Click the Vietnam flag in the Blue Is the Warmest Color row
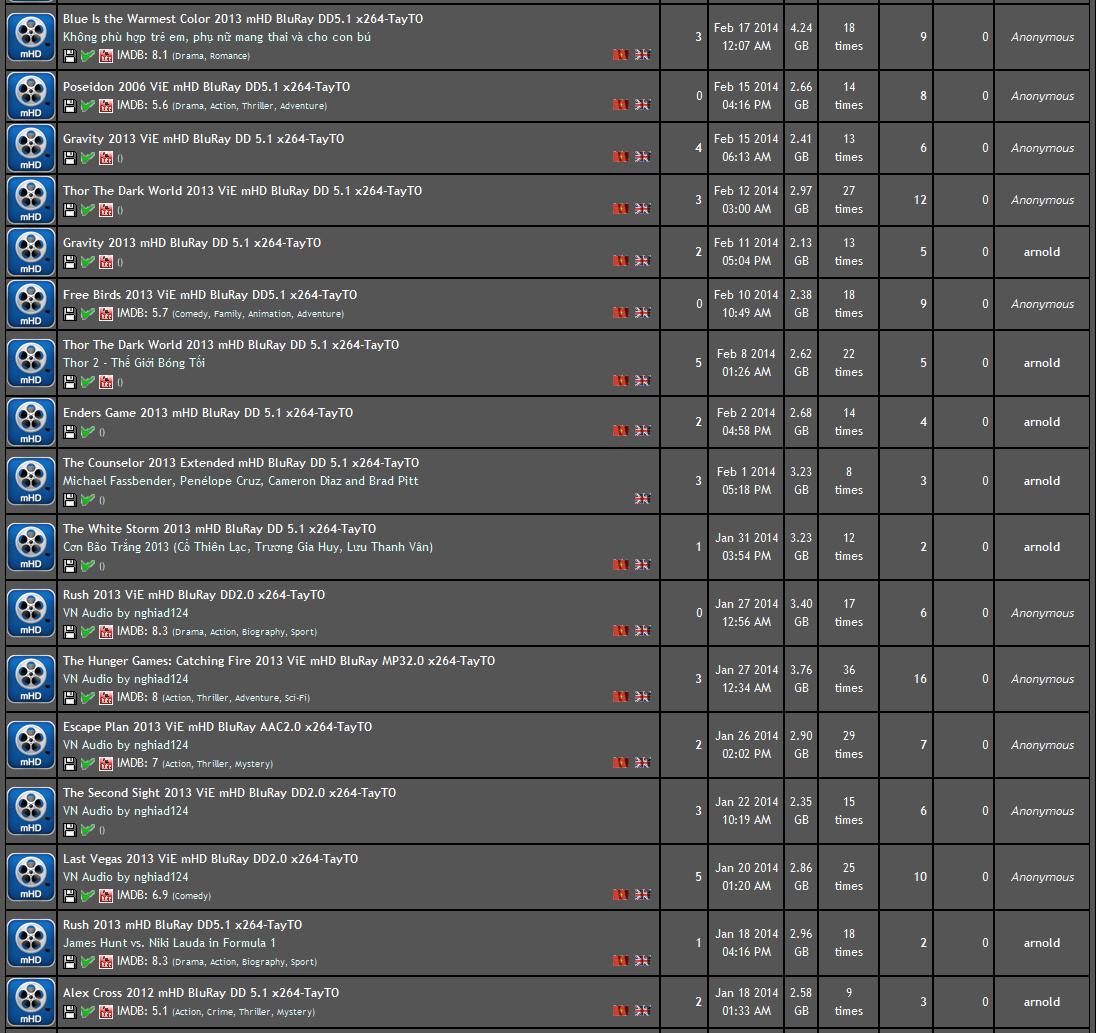Screen dimensions: 1096x1033 point(621,55)
